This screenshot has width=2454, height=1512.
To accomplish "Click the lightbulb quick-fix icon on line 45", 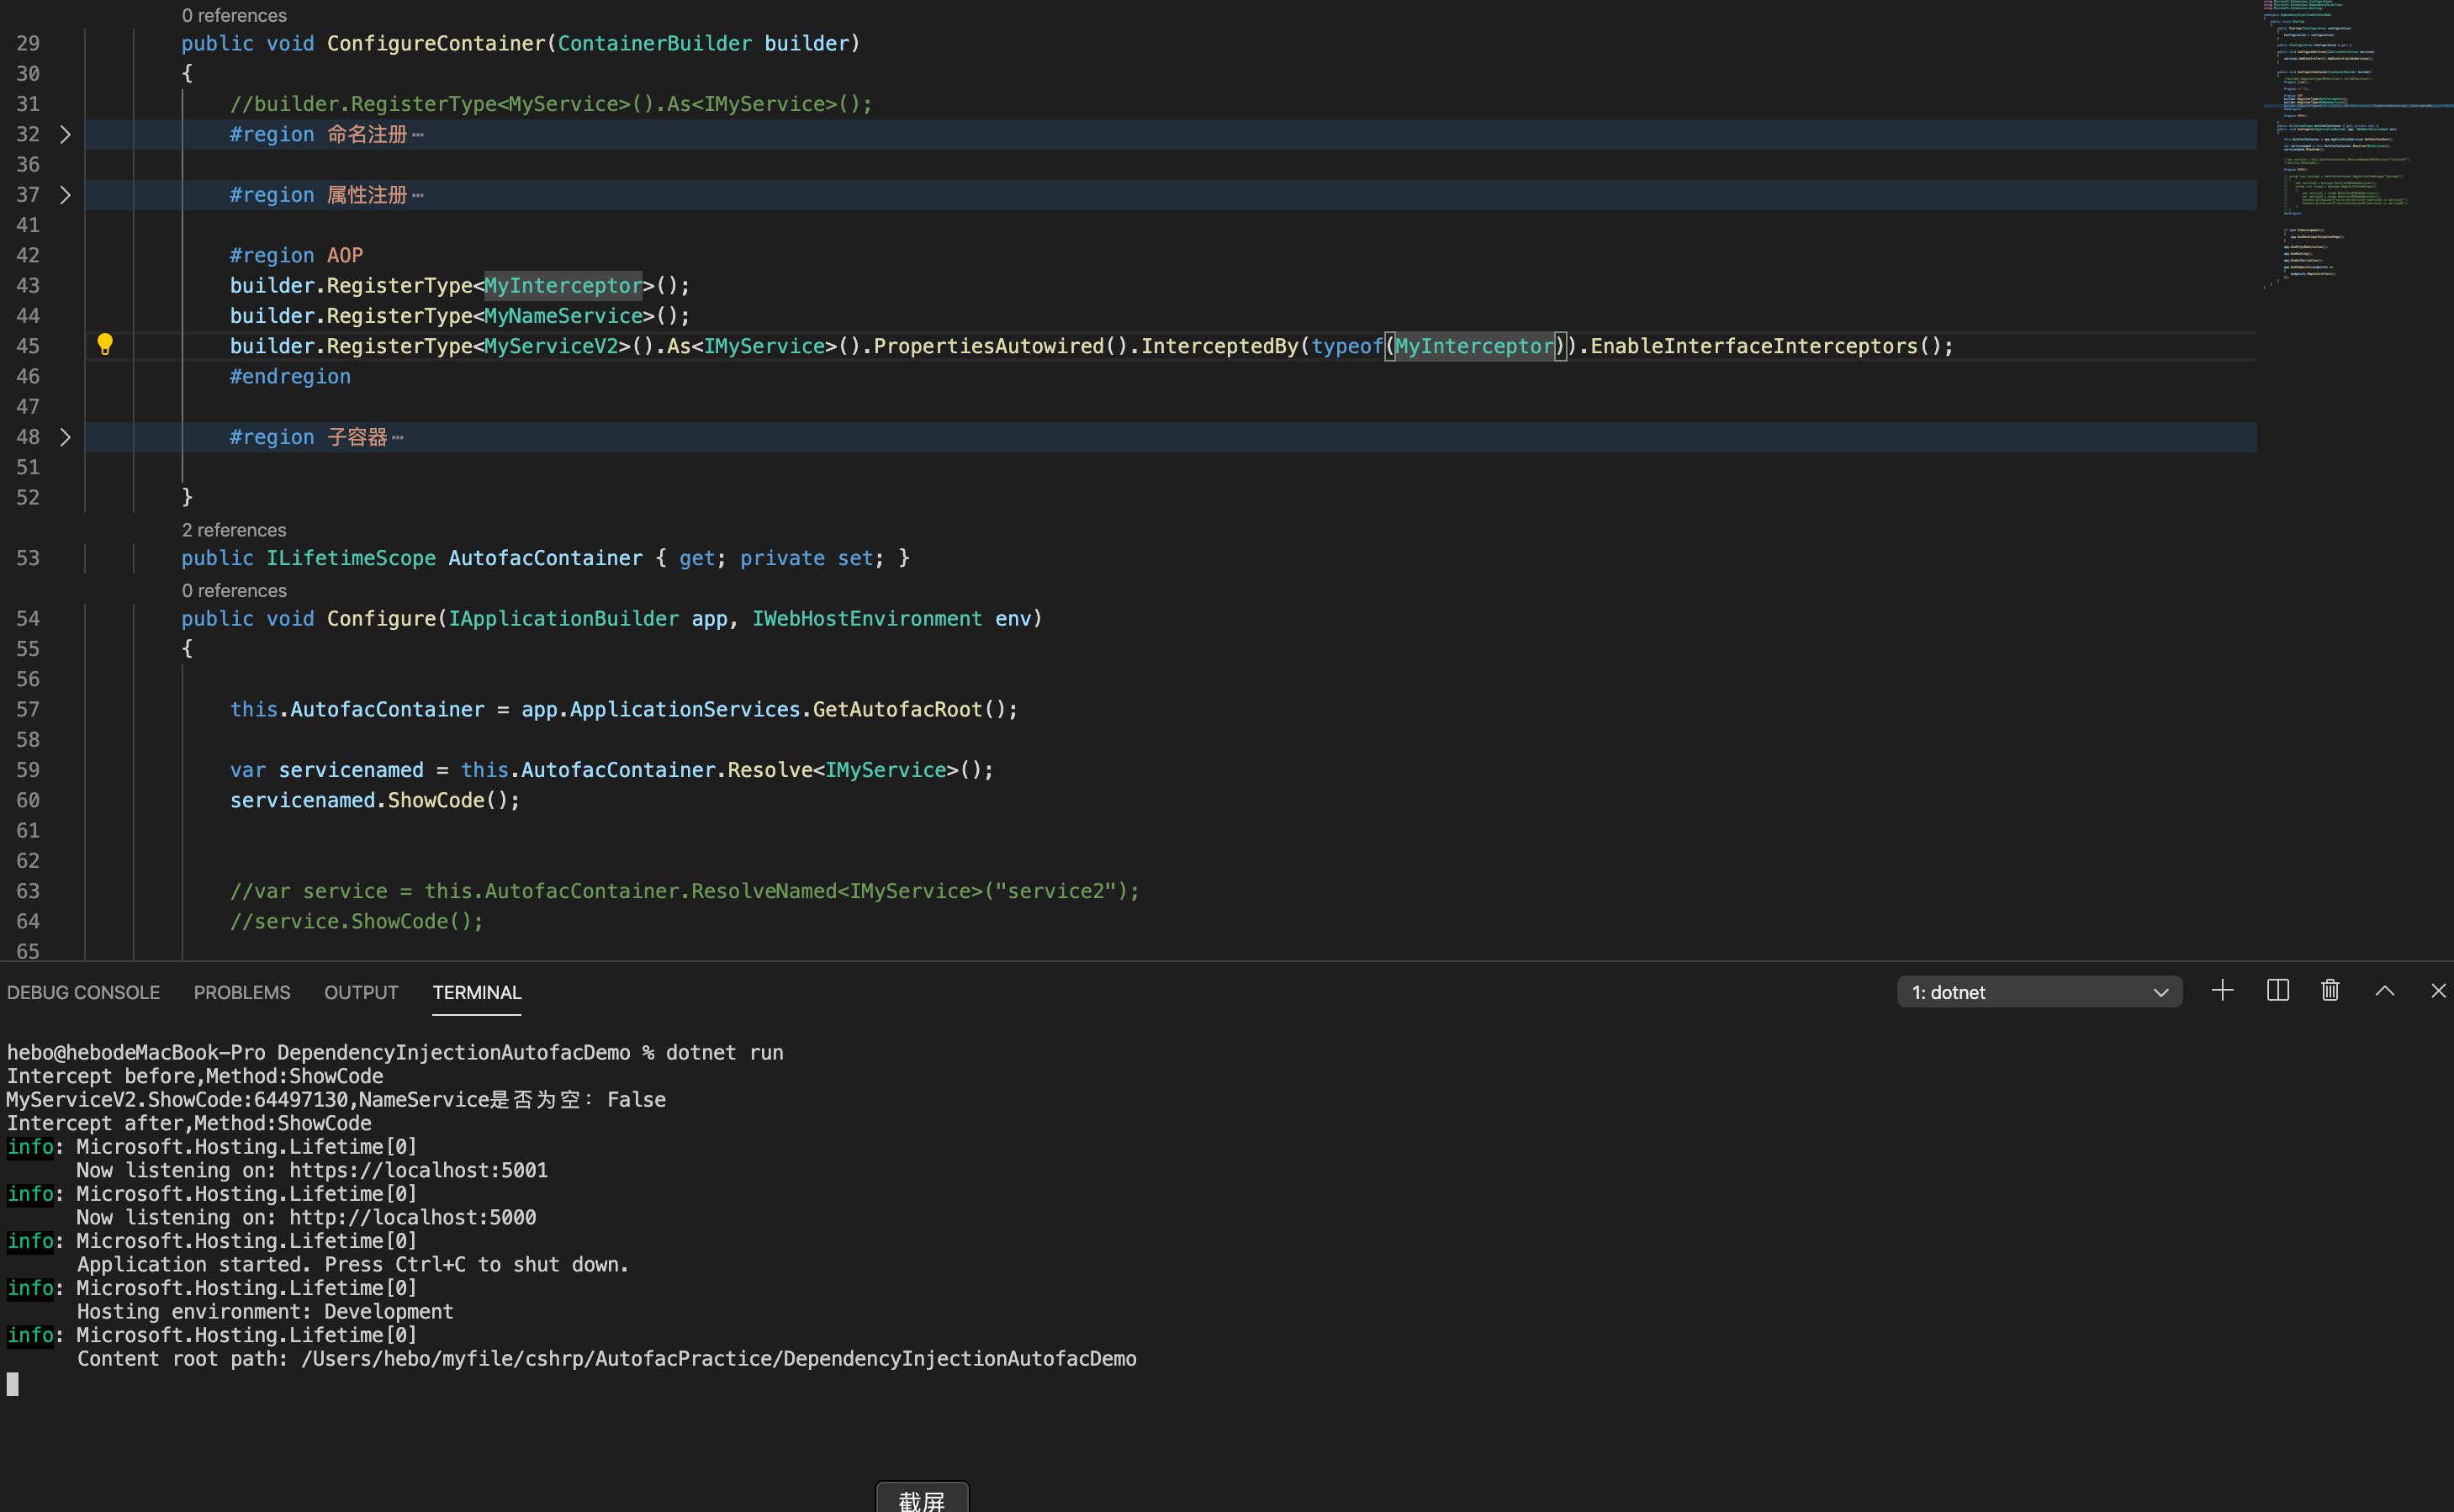I will [105, 345].
